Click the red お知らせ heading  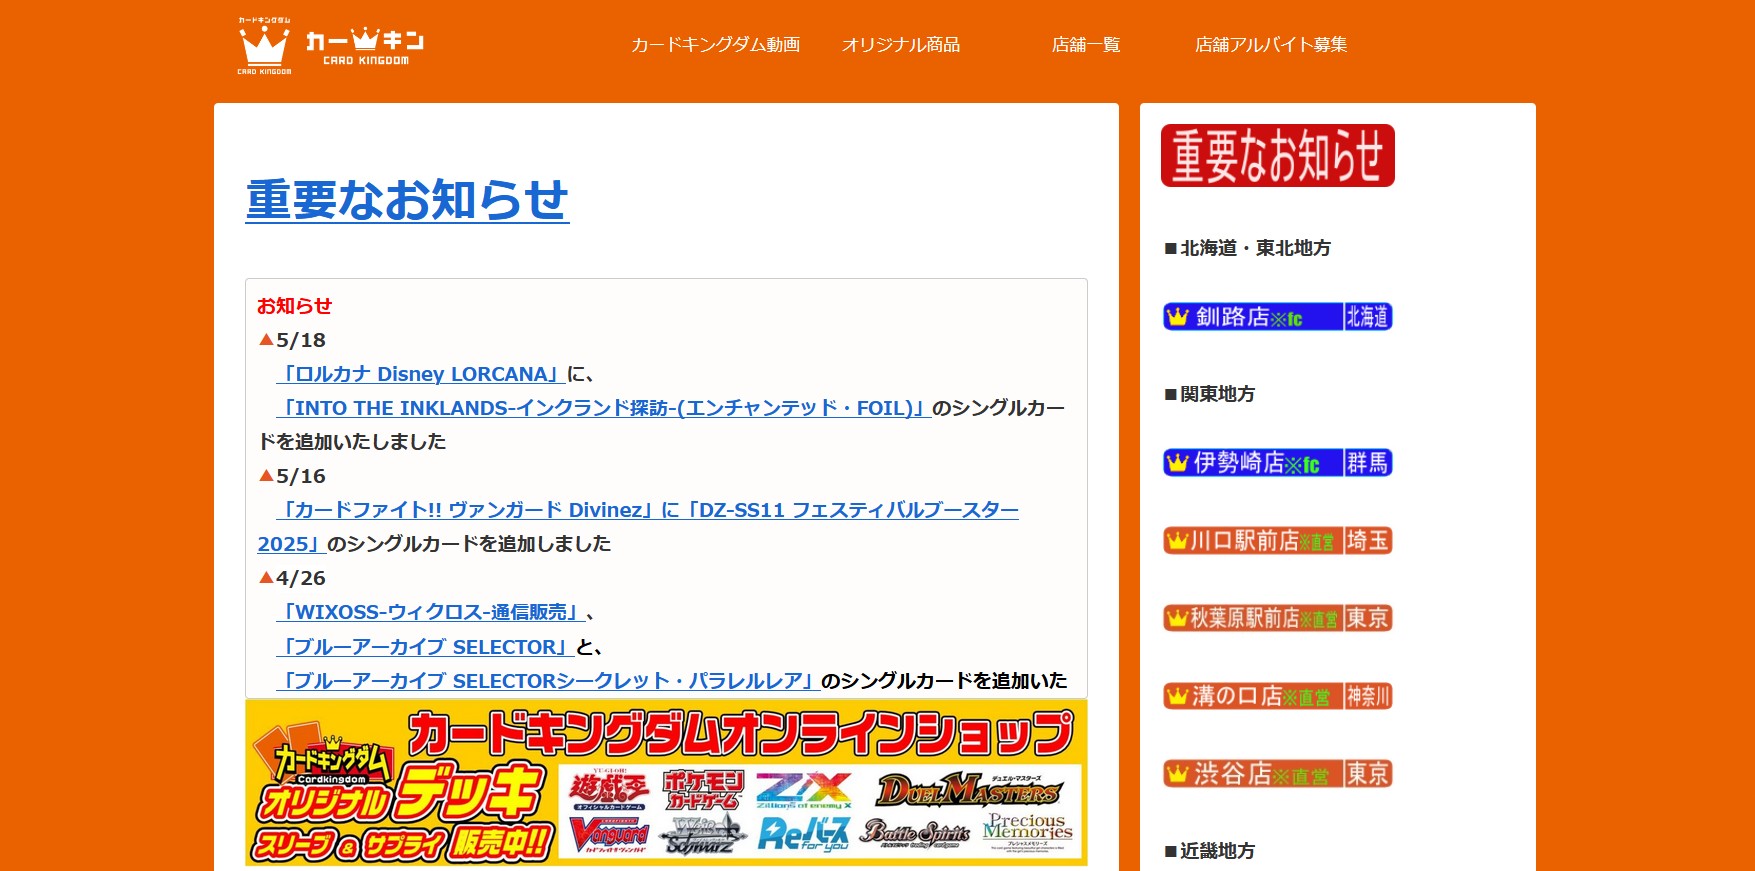[294, 306]
